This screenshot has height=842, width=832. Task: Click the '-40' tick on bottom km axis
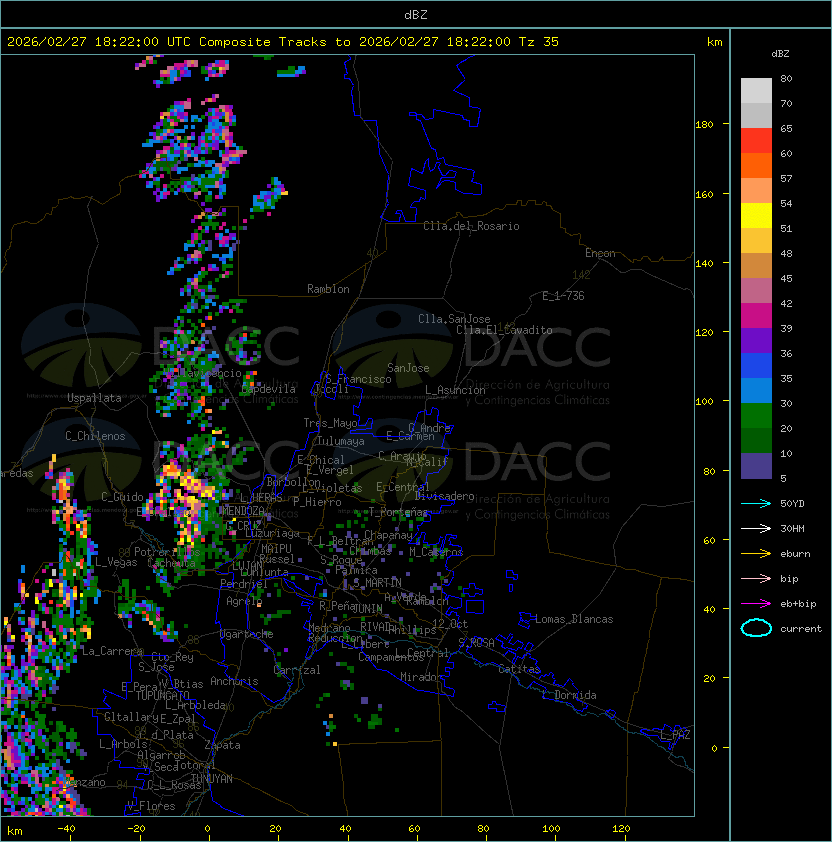point(66,829)
